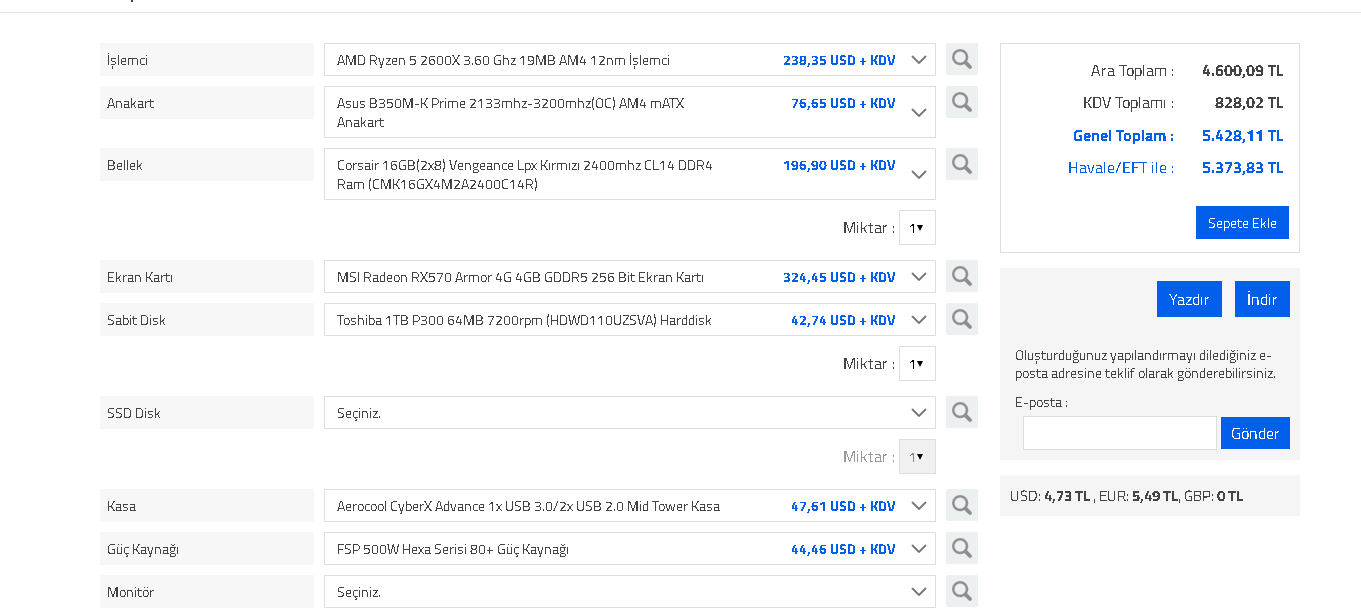
Task: Click the search icon next to Kasa
Action: point(961,505)
